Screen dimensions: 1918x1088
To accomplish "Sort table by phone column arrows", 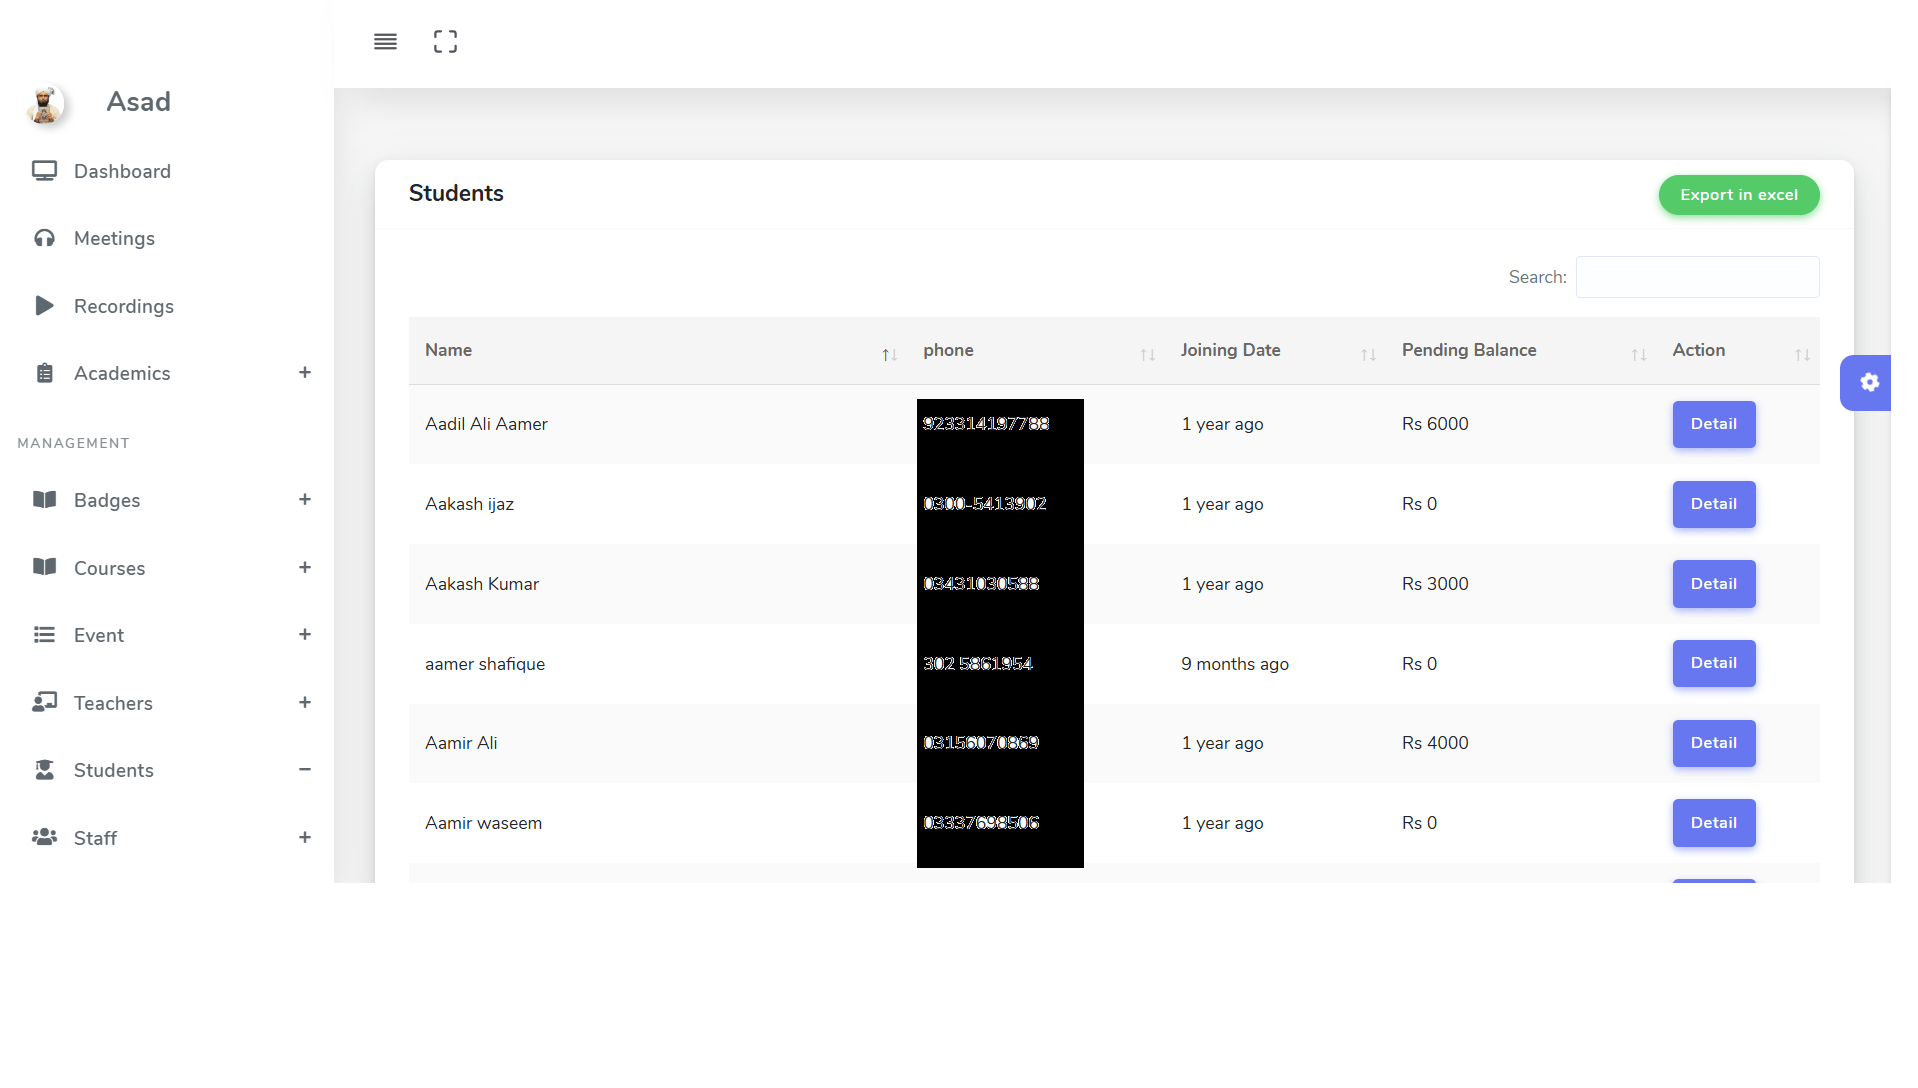I will click(x=1148, y=355).
